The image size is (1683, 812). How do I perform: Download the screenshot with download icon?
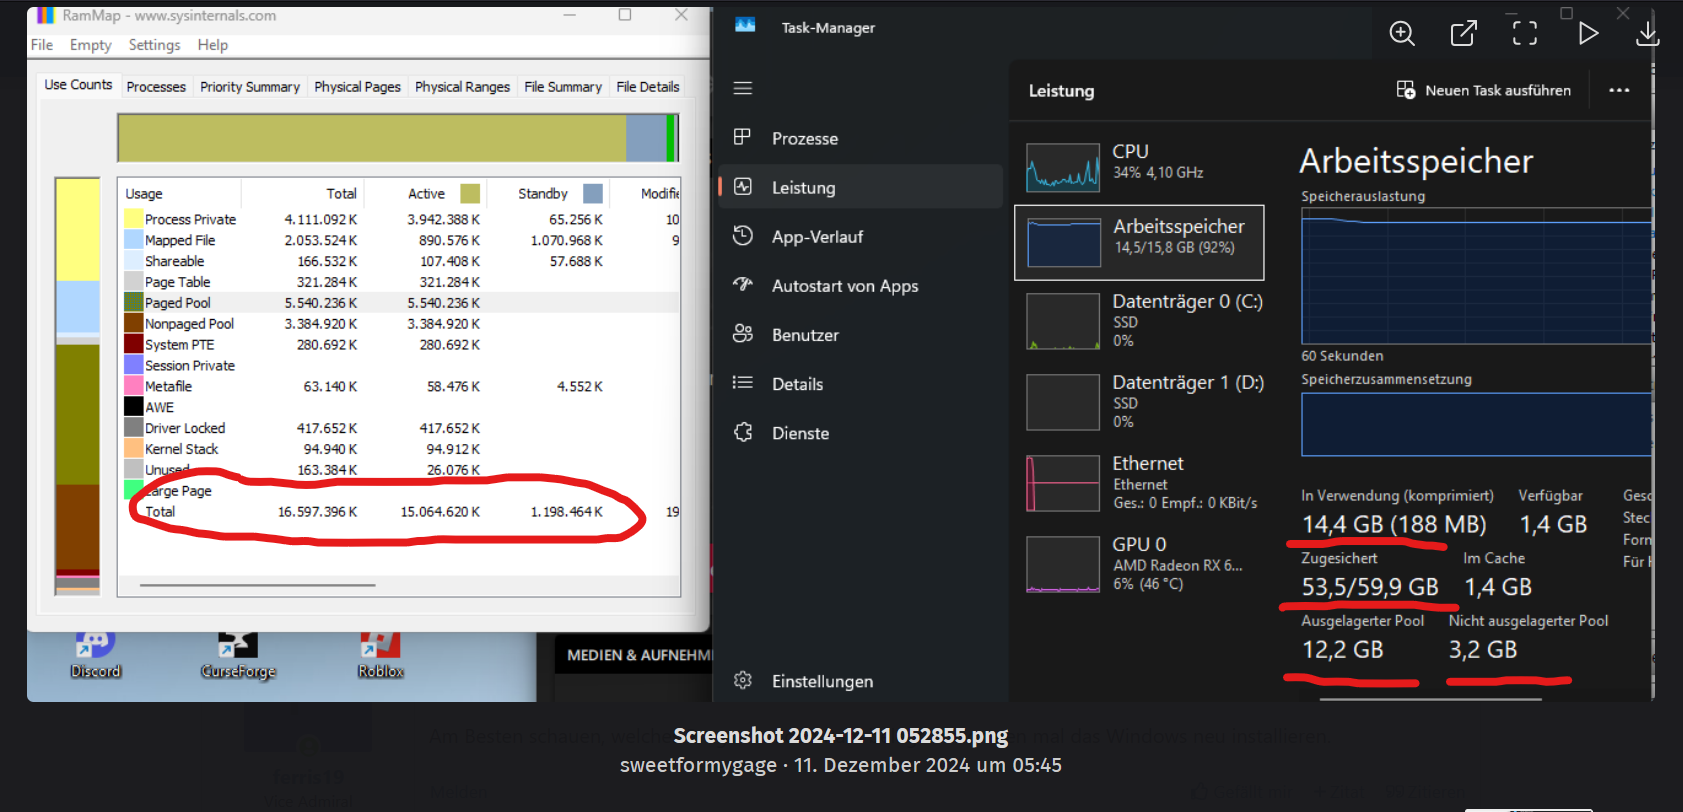[x=1647, y=33]
